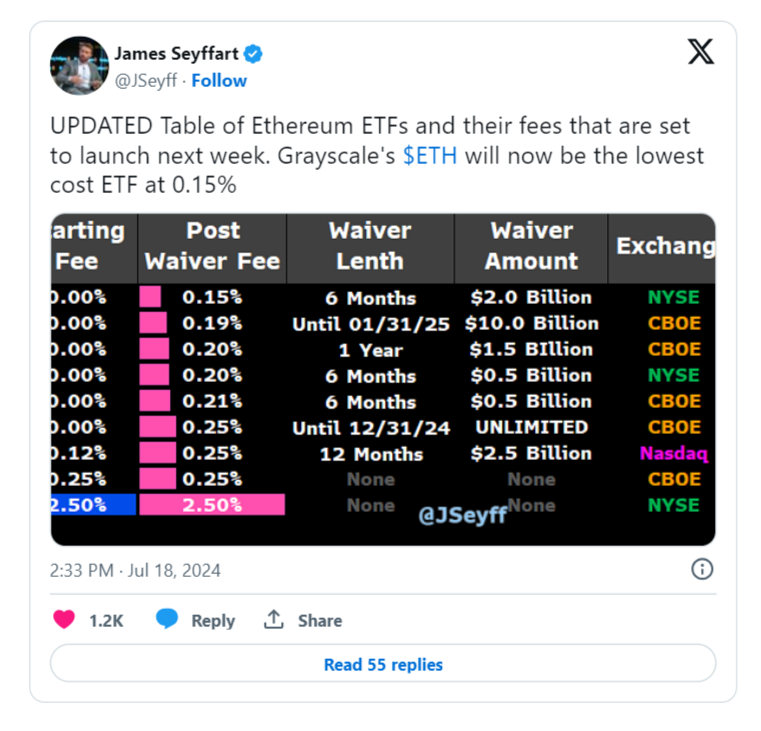Click the share upload icon

tap(273, 620)
